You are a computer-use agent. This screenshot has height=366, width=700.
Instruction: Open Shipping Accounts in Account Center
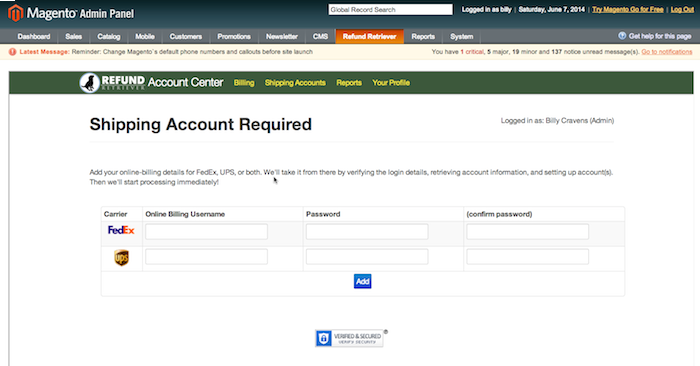click(295, 83)
